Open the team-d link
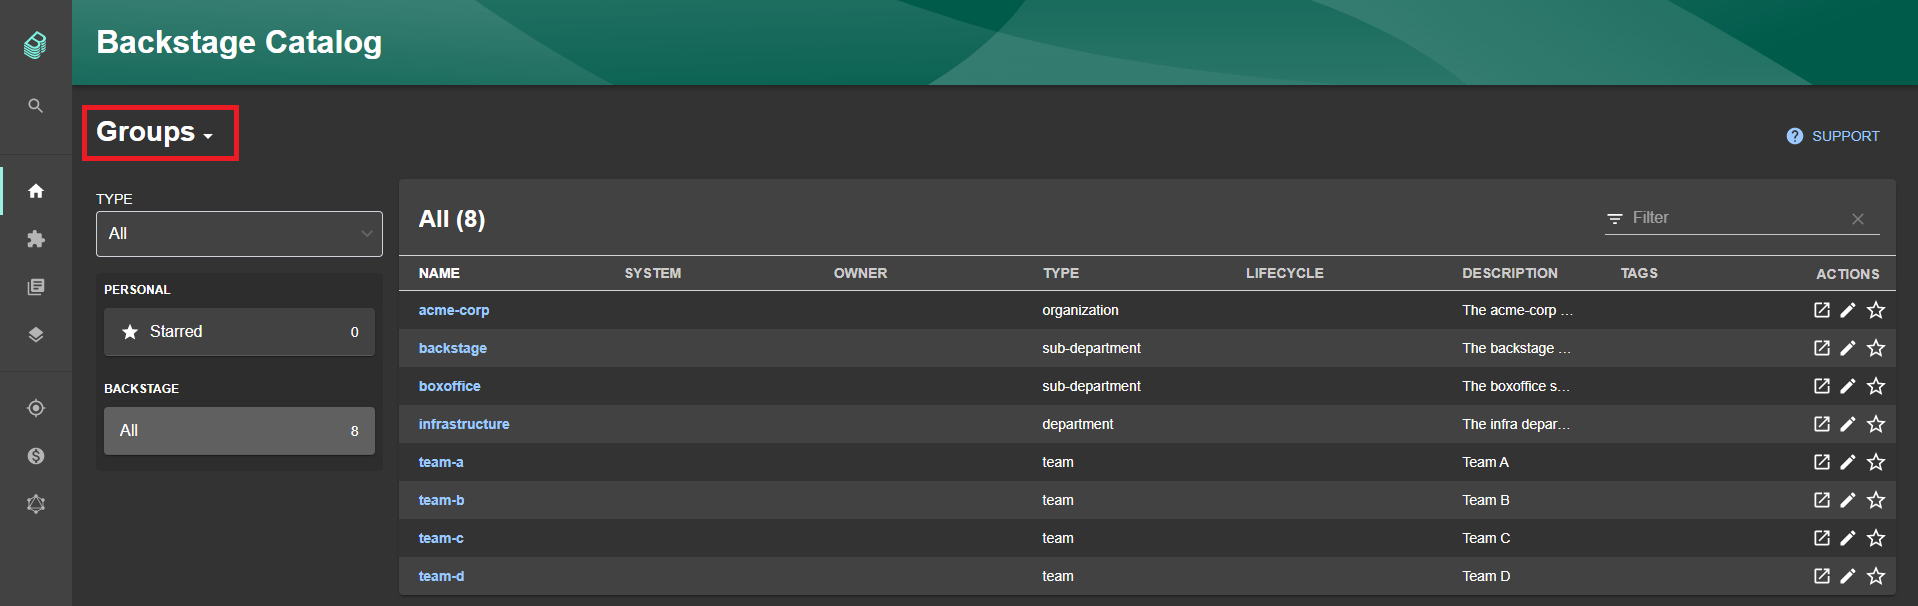1918x606 pixels. coord(441,576)
